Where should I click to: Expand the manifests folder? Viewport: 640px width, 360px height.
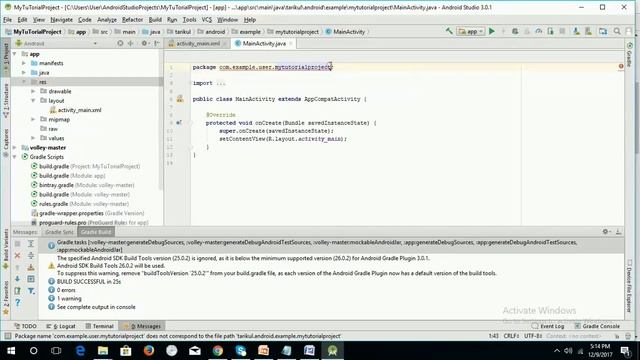click(x=24, y=63)
